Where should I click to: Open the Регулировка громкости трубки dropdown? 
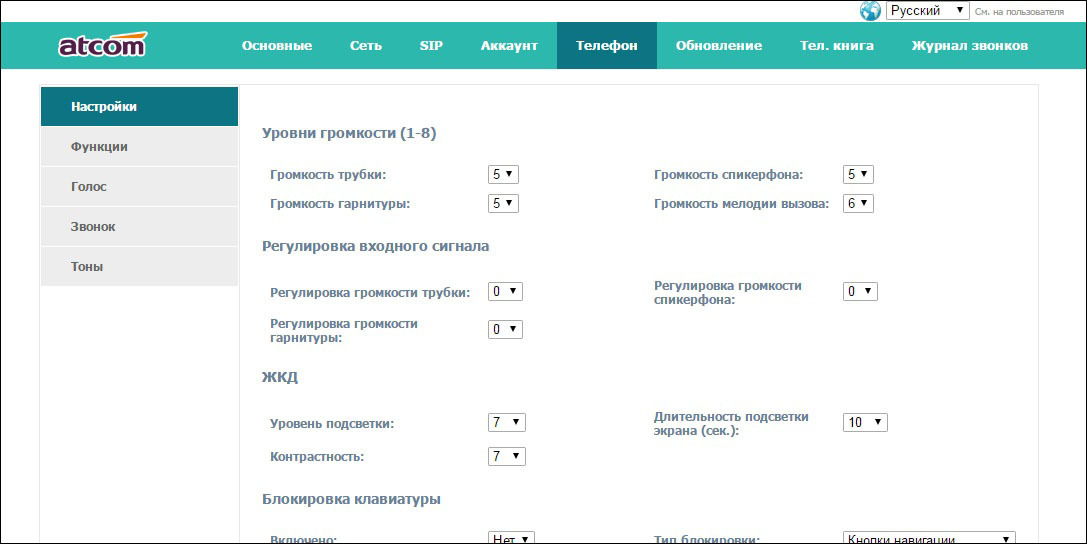pos(505,292)
